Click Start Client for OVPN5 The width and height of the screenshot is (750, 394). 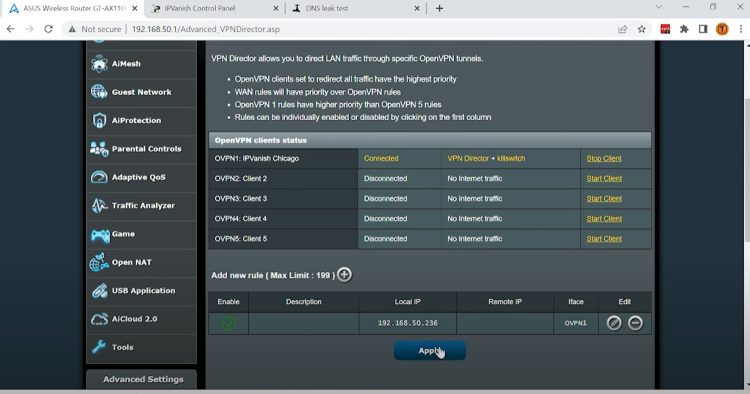(604, 239)
